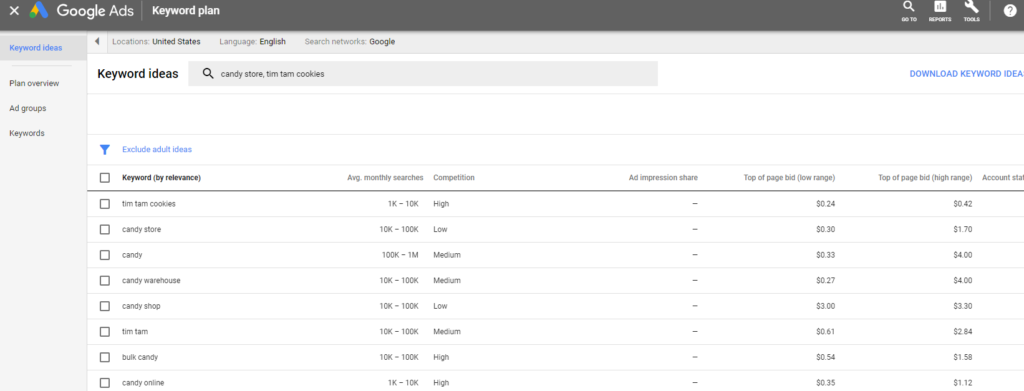
Task: Click the $2.84 high range bid value
Action: click(x=963, y=332)
